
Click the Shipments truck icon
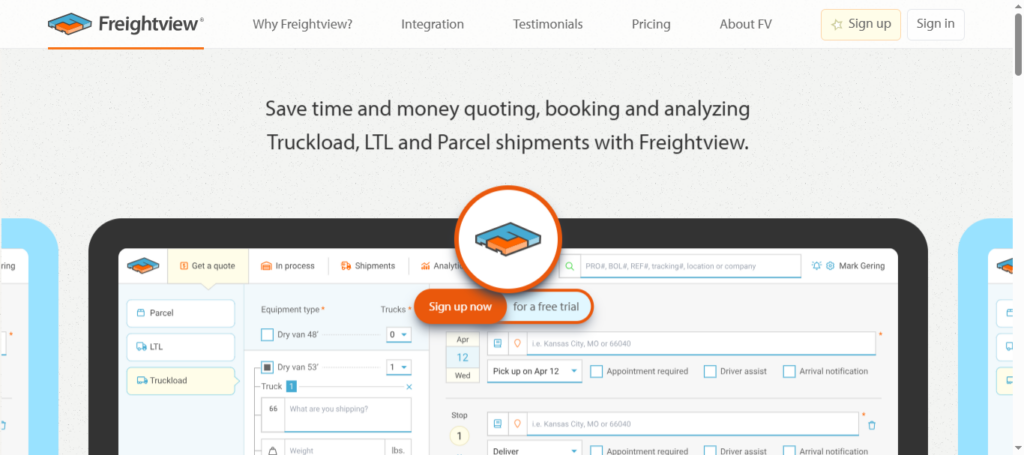pyautogui.click(x=346, y=266)
